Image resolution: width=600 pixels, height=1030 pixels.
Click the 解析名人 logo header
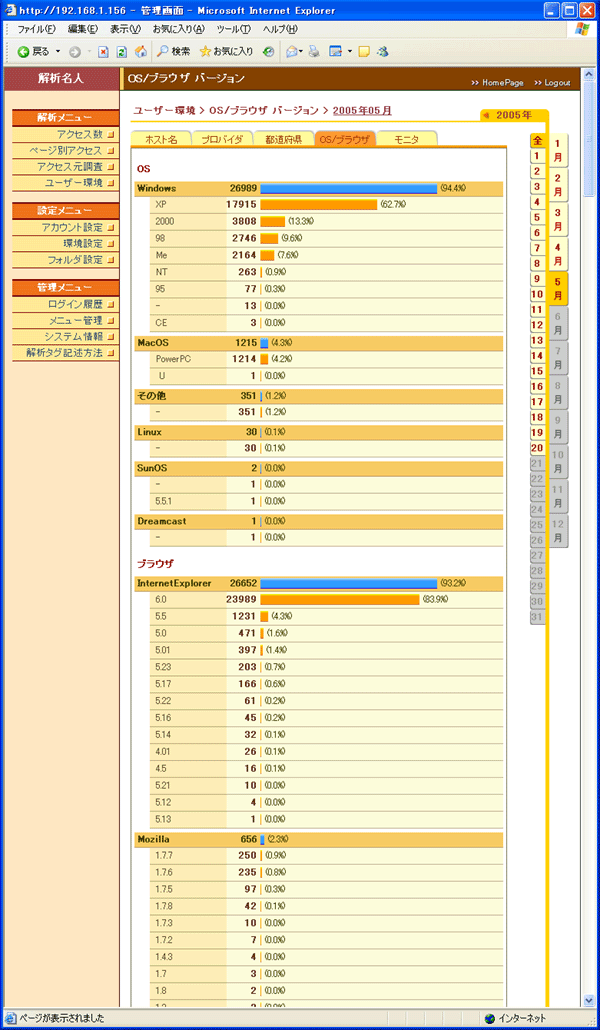[x=61, y=78]
